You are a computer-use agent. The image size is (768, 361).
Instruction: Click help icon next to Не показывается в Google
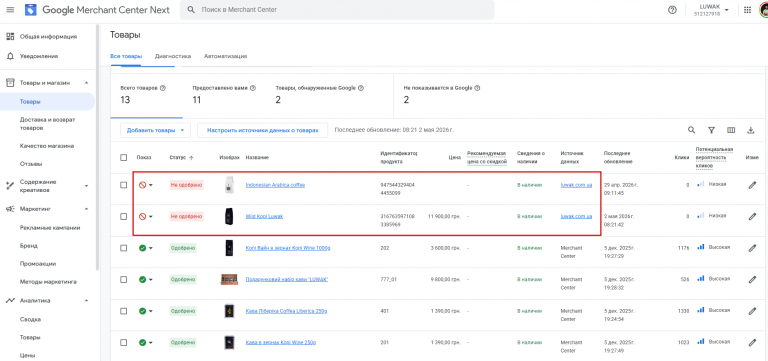[477, 88]
